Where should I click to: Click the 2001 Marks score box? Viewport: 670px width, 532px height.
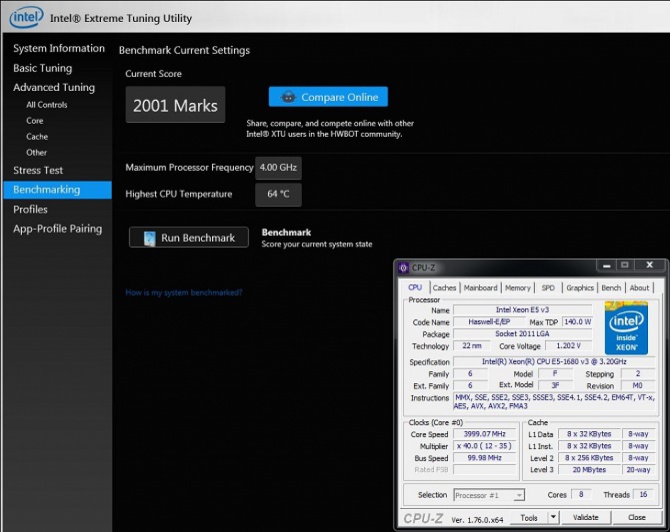tap(175, 105)
